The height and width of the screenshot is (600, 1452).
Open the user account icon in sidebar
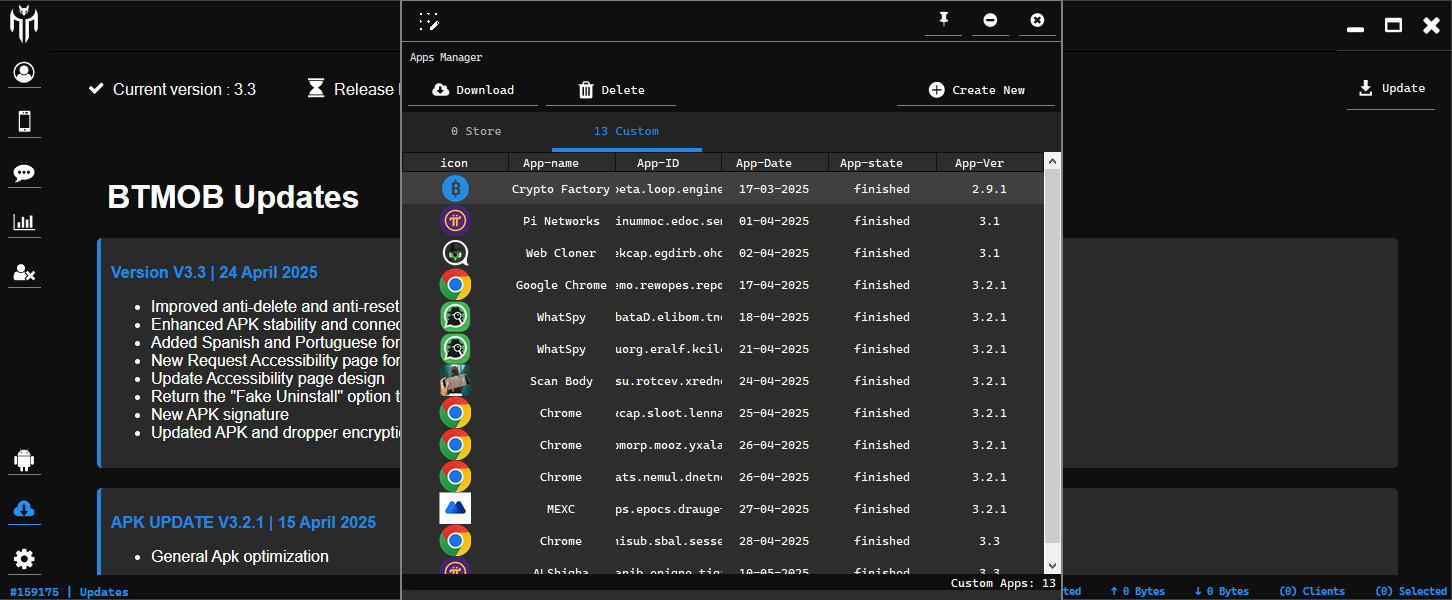tap(24, 72)
